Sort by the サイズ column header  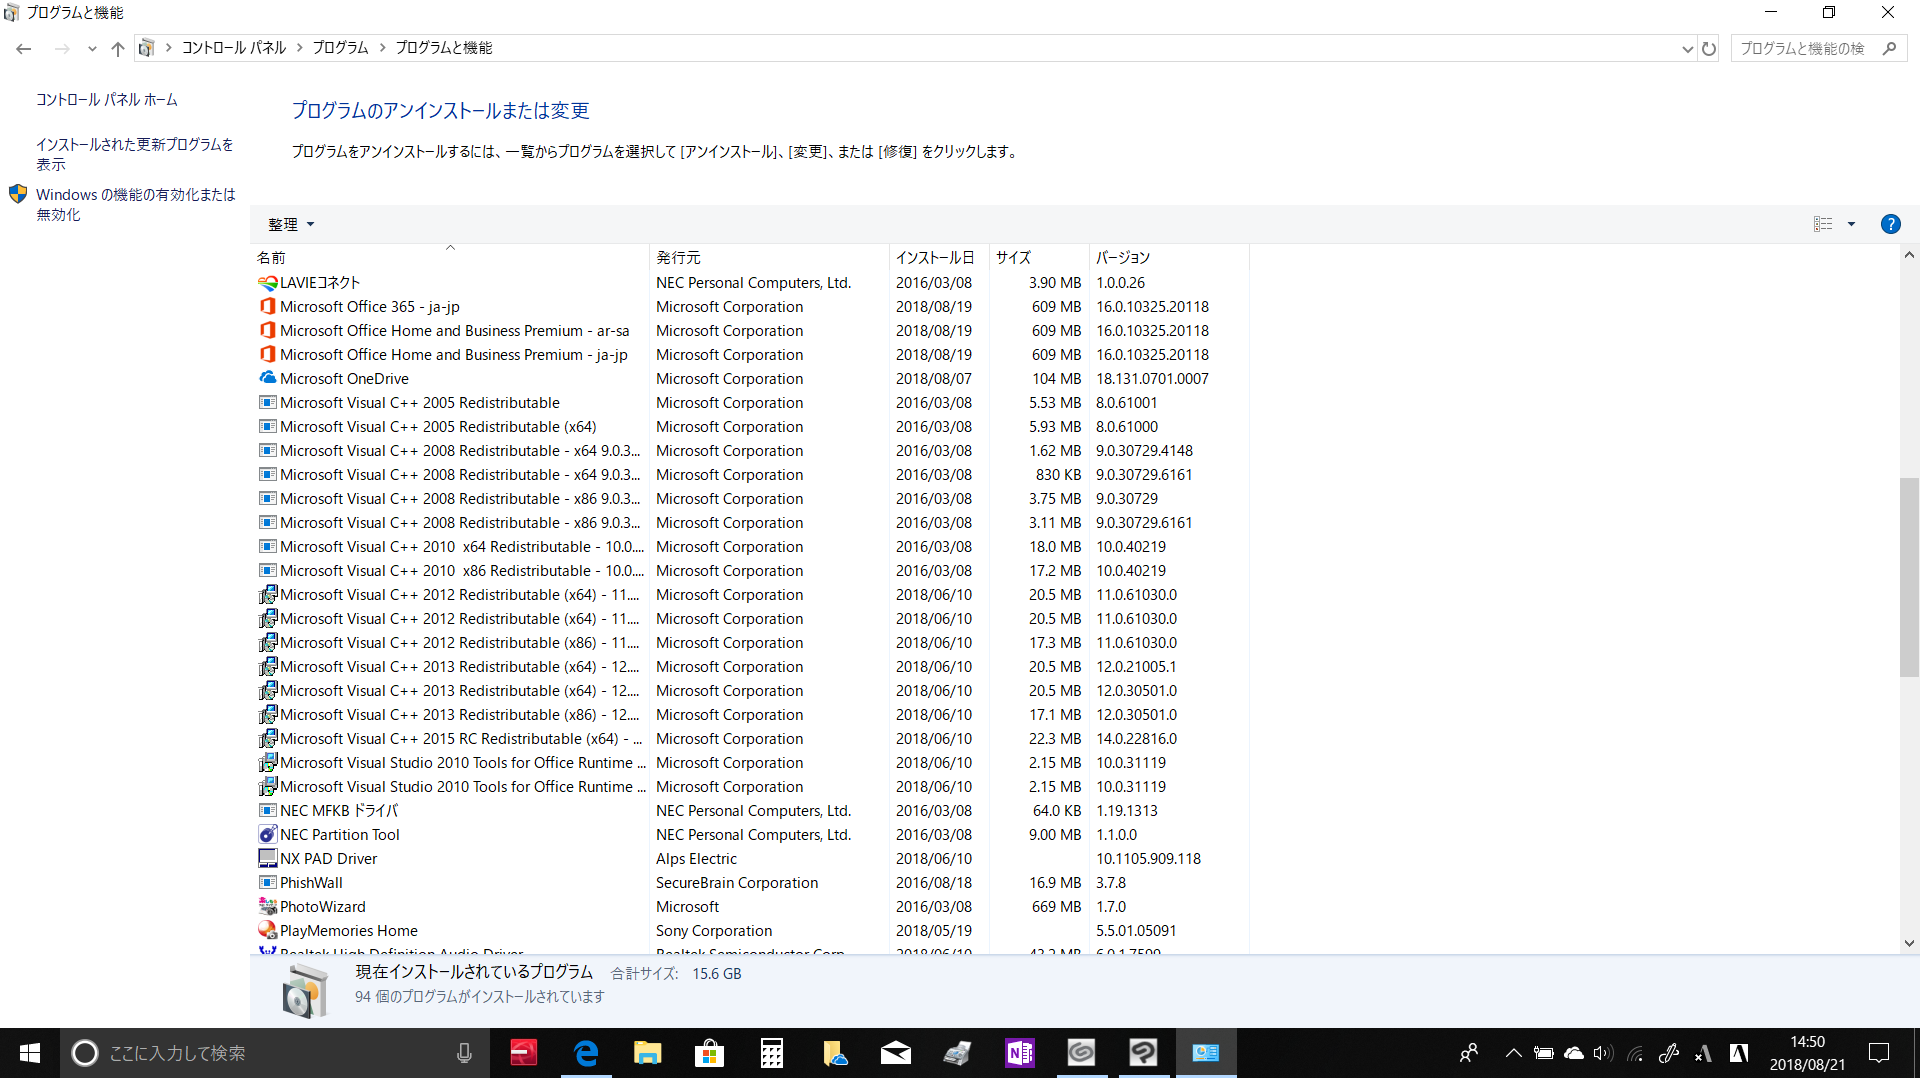[x=1039, y=258]
